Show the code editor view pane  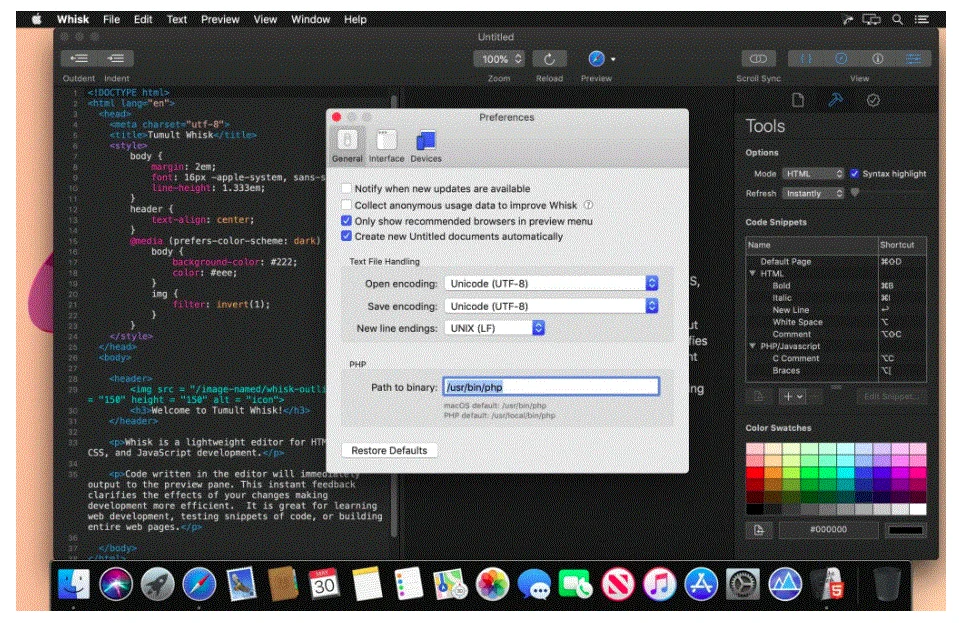[806, 59]
